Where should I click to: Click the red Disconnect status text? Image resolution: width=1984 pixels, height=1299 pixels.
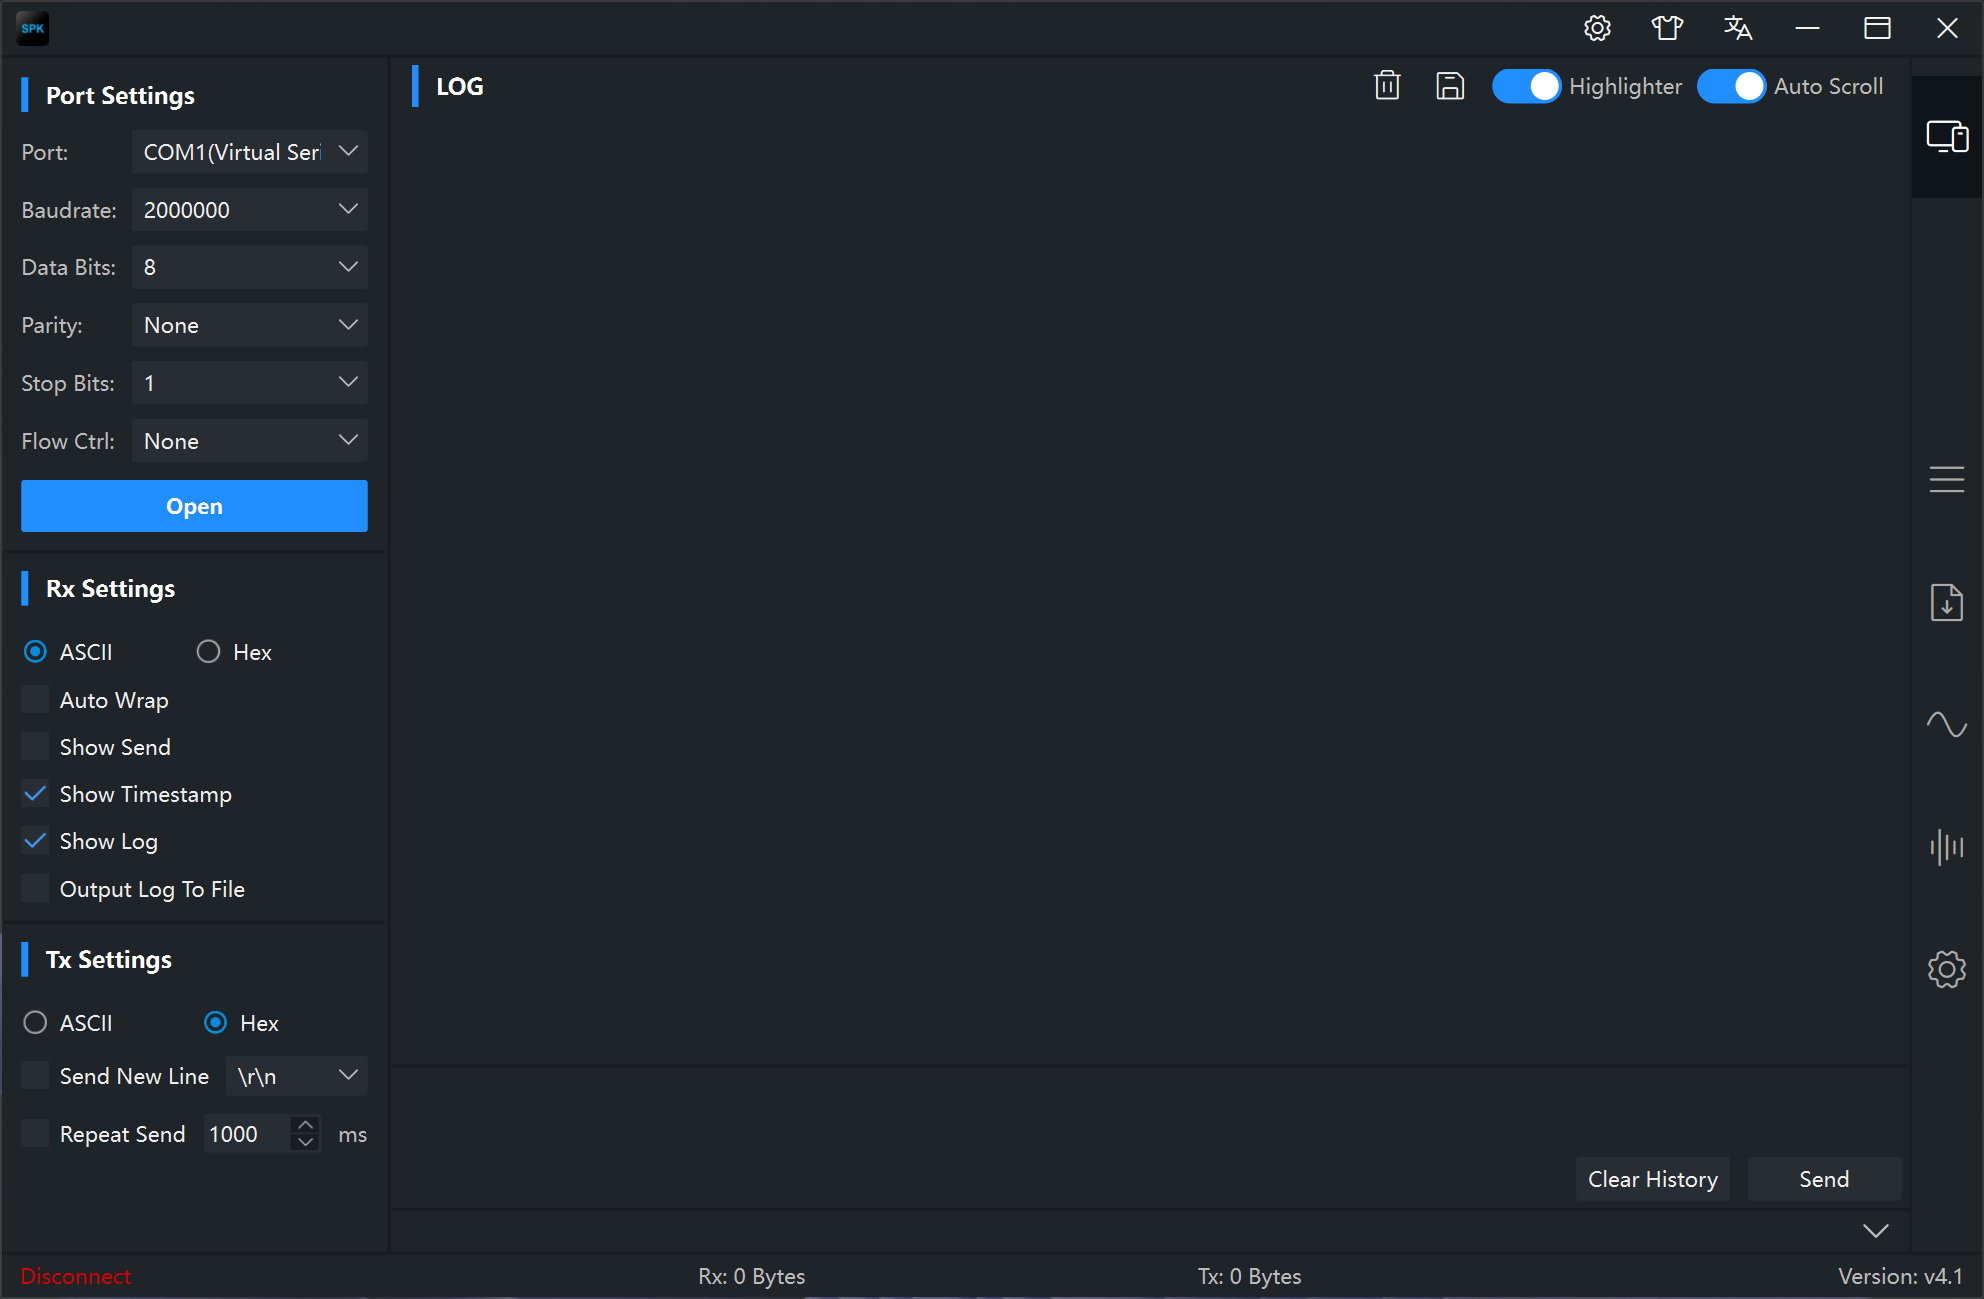[76, 1276]
